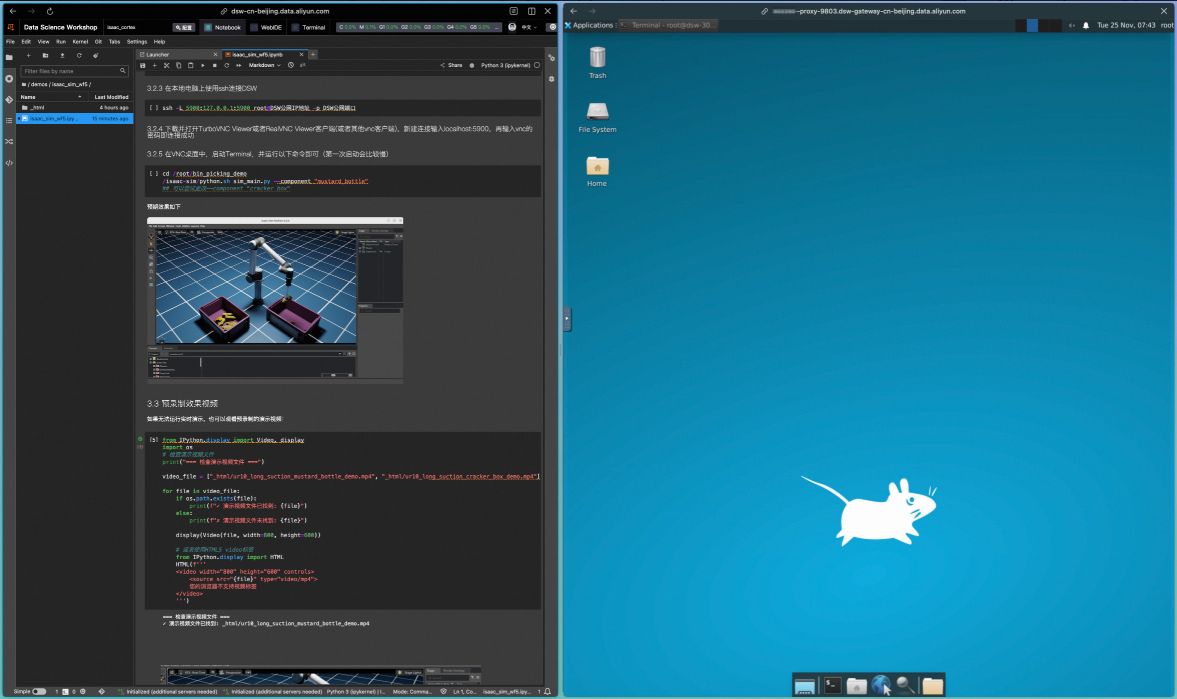Click the Share button in notebook toolbar
The image size is (1177, 699).
(452, 65)
